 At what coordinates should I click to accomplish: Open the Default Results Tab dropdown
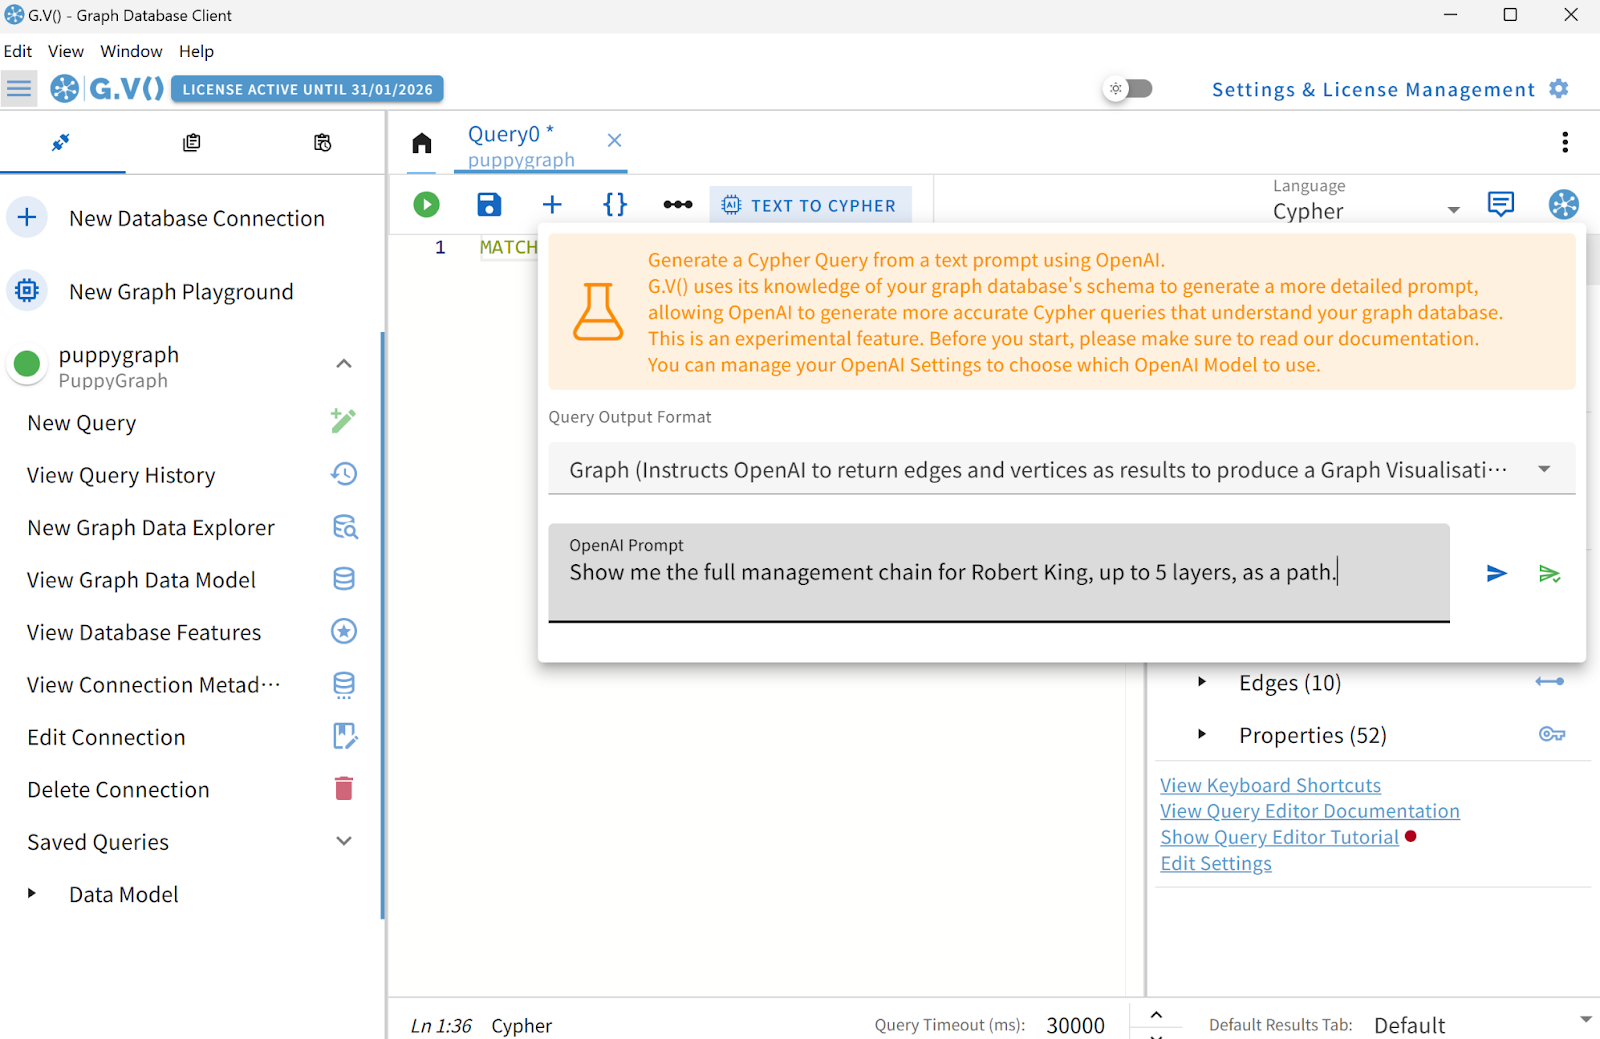(1484, 1024)
